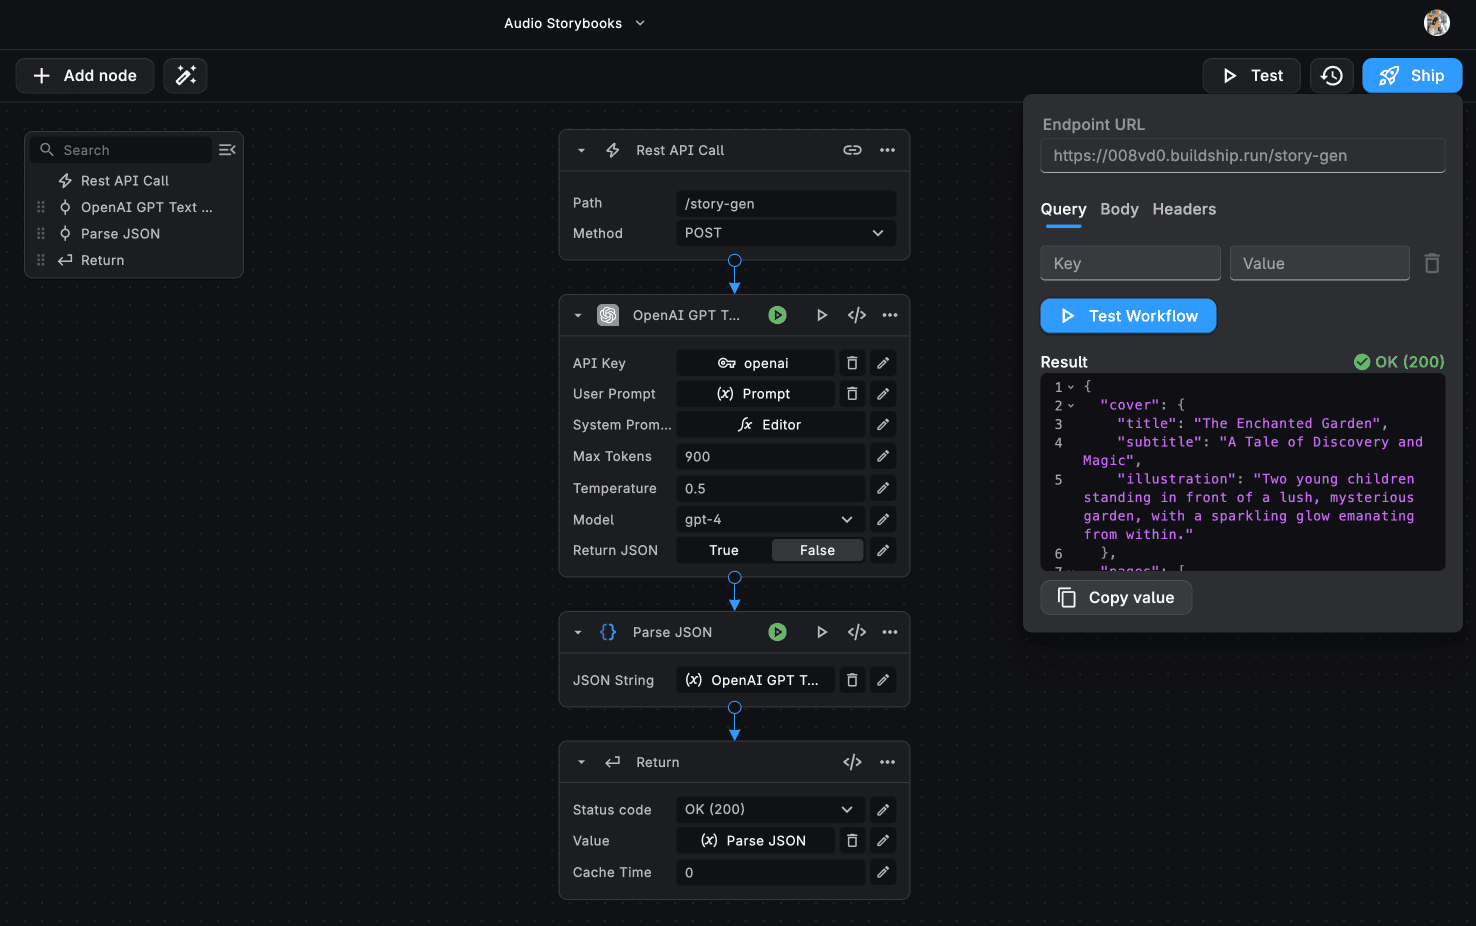The height and width of the screenshot is (926, 1476).
Task: View code of Parse JSON node
Action: (x=857, y=632)
